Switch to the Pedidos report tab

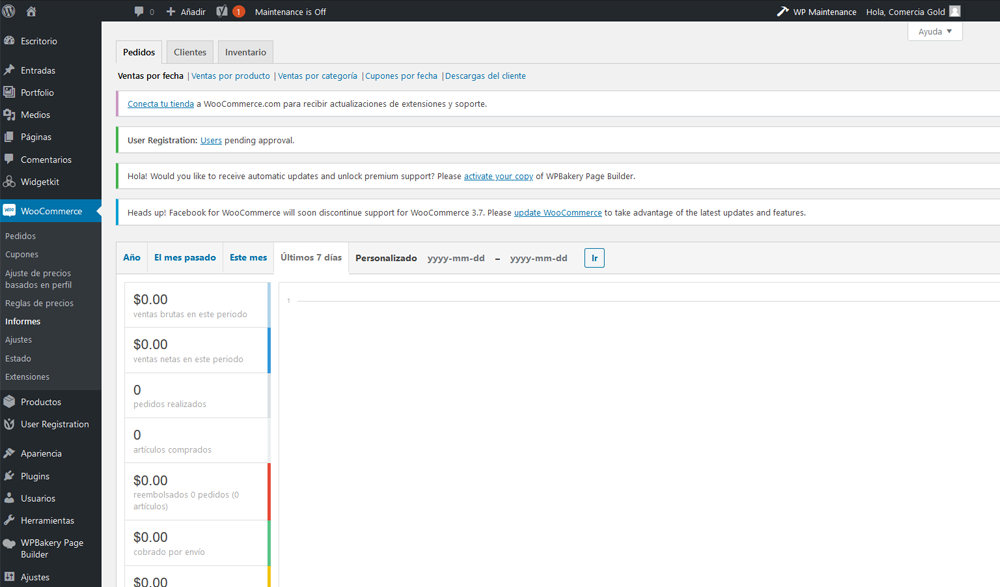tap(139, 52)
